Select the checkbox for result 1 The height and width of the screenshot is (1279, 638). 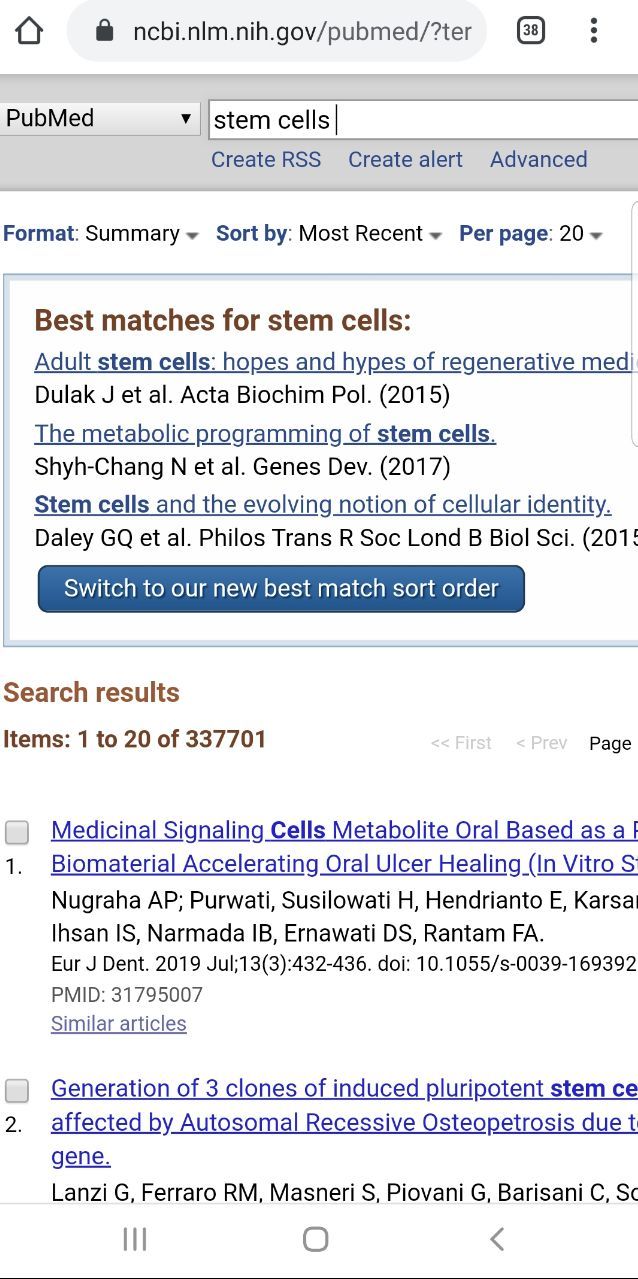[17, 832]
